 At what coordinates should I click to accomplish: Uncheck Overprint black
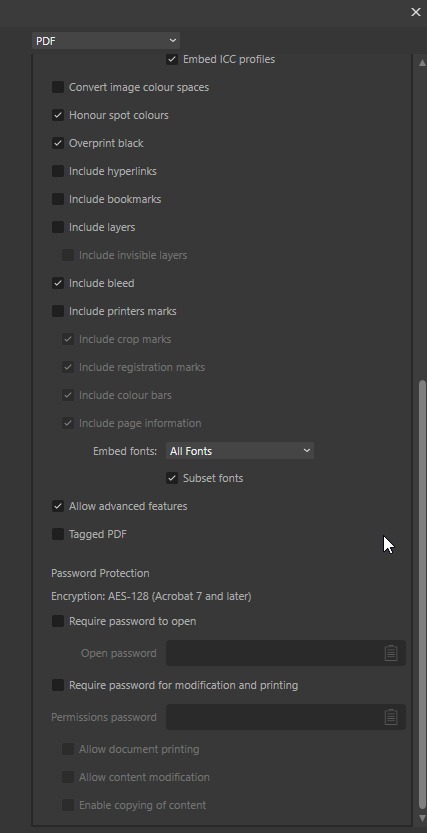coord(58,143)
